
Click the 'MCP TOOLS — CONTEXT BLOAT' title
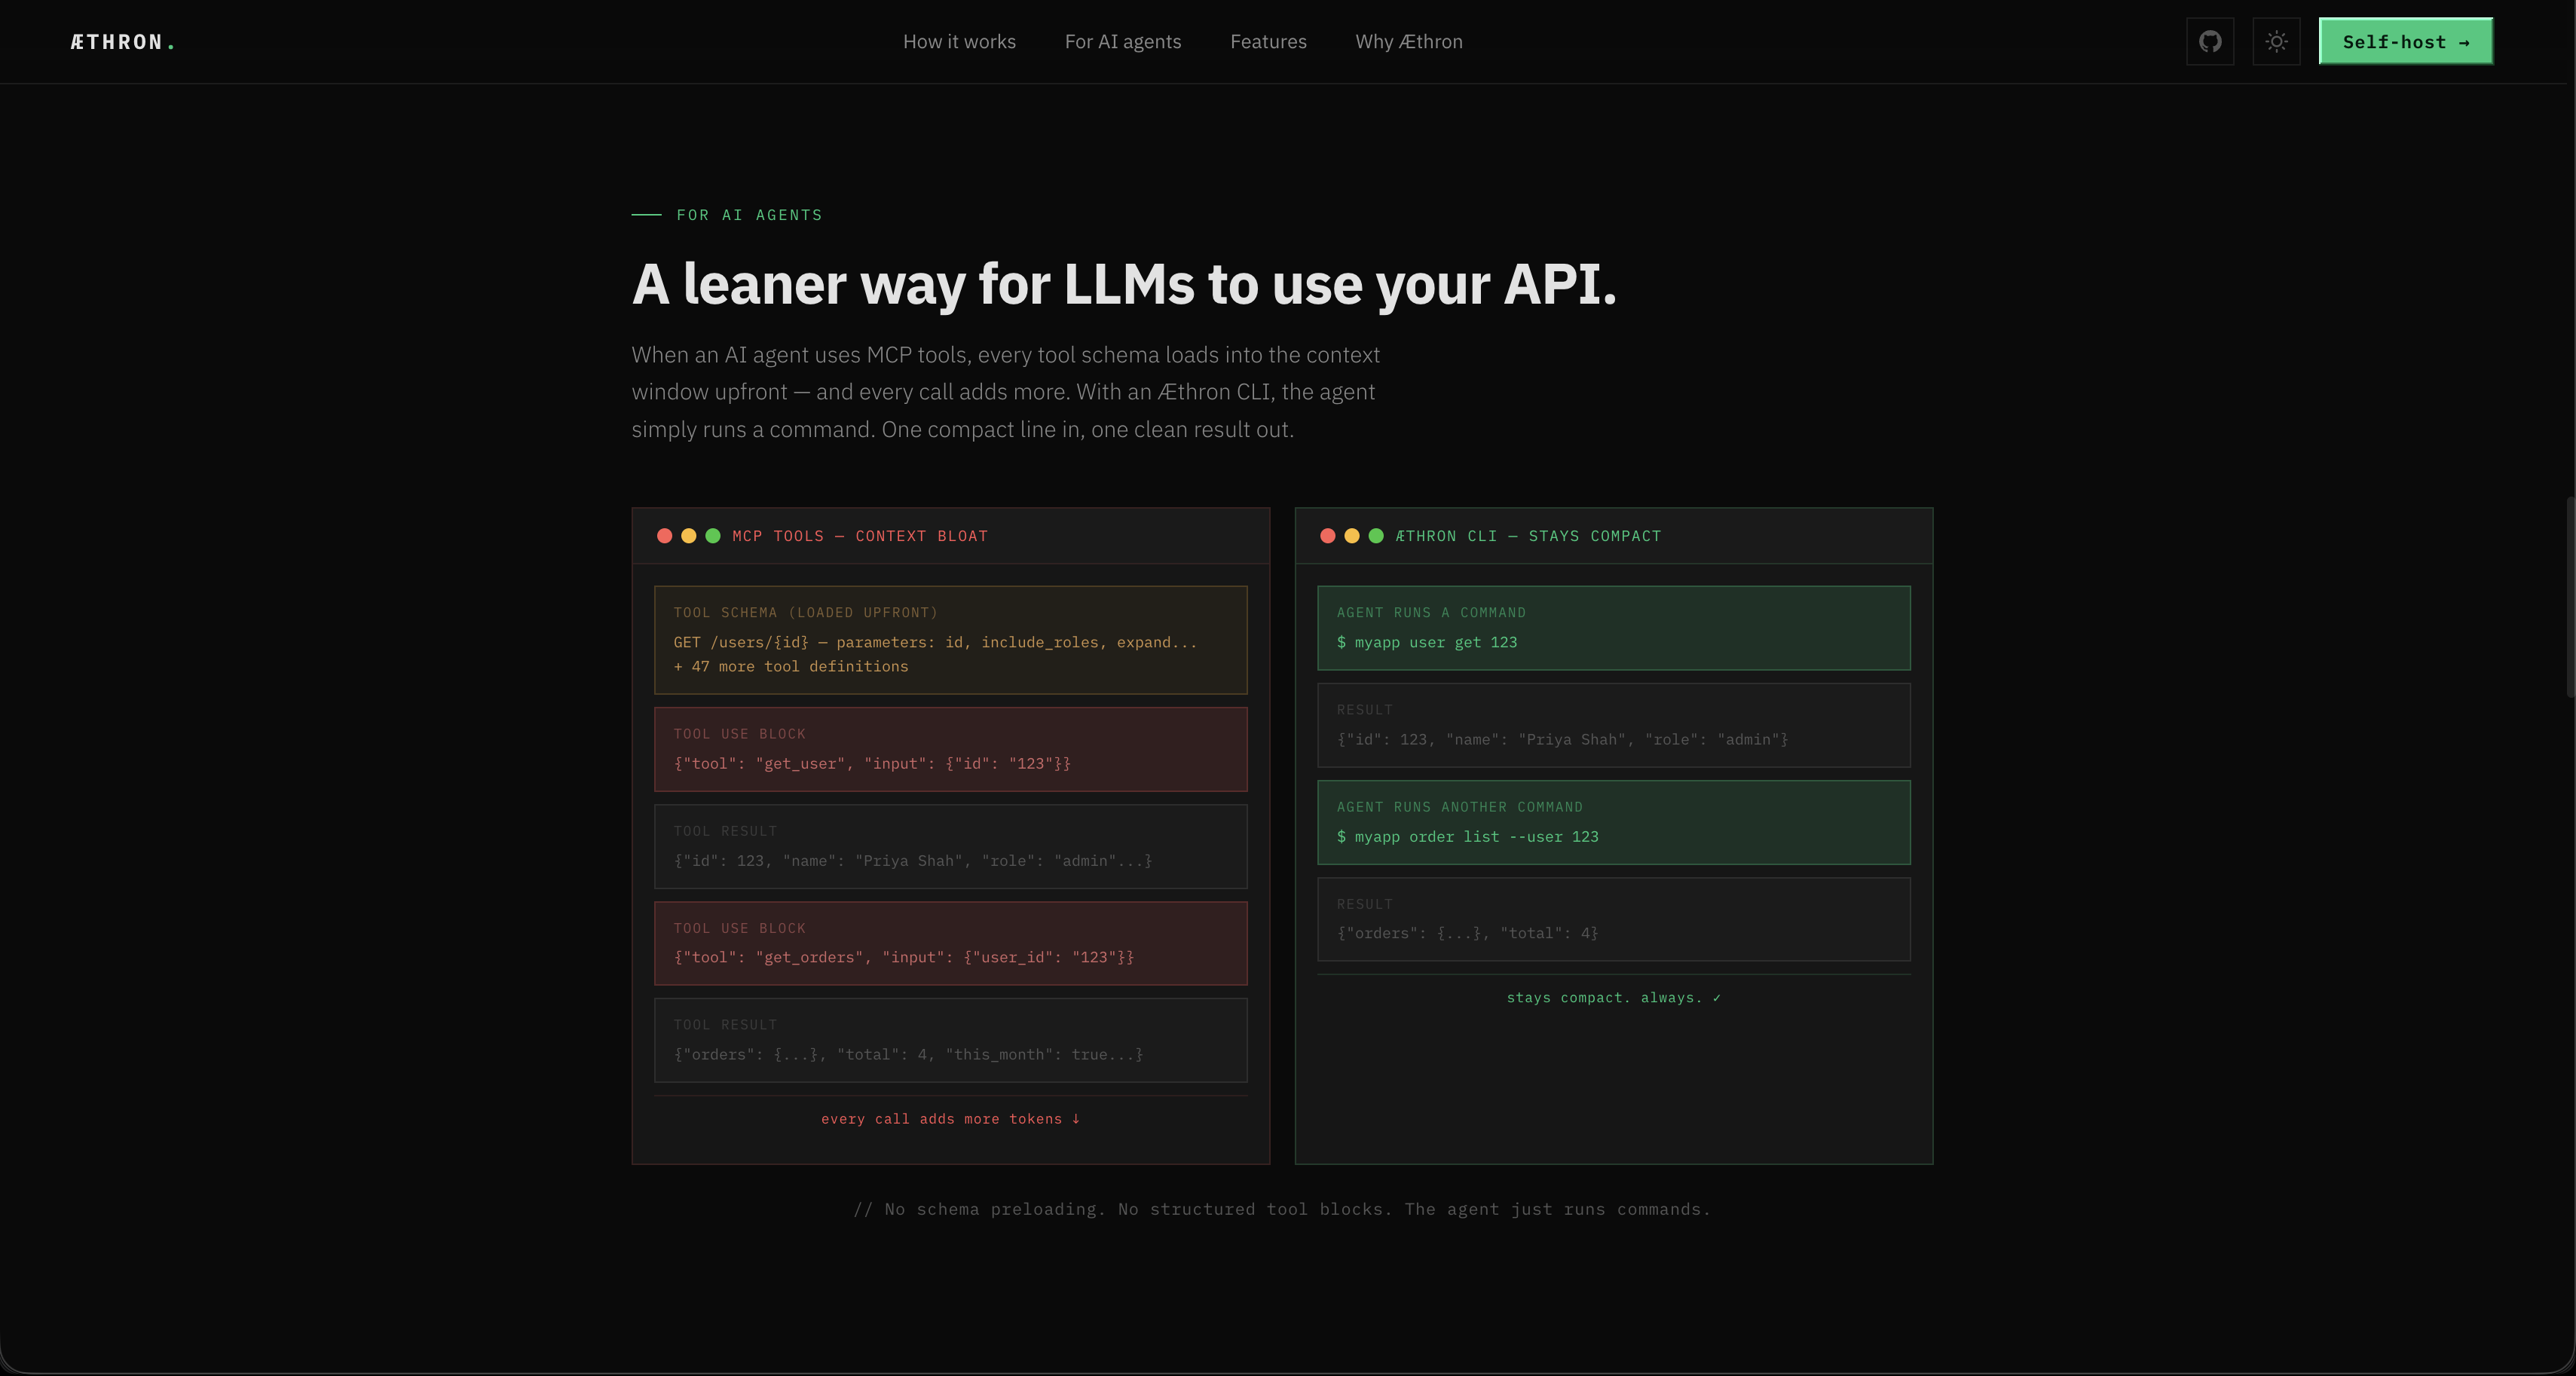click(x=859, y=536)
